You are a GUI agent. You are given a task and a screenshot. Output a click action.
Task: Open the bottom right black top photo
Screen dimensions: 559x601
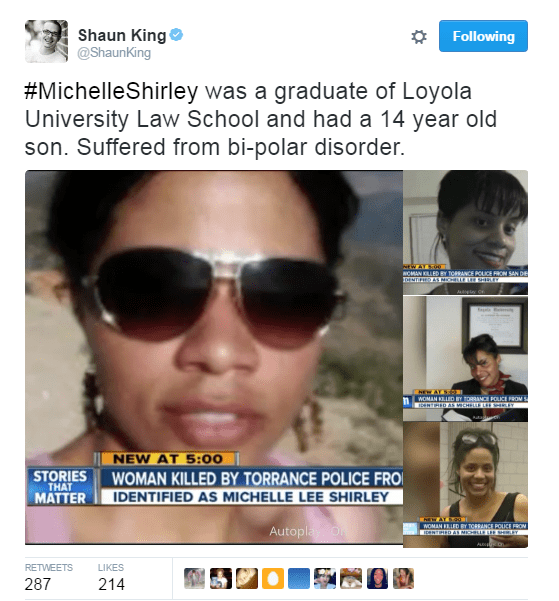point(465,485)
